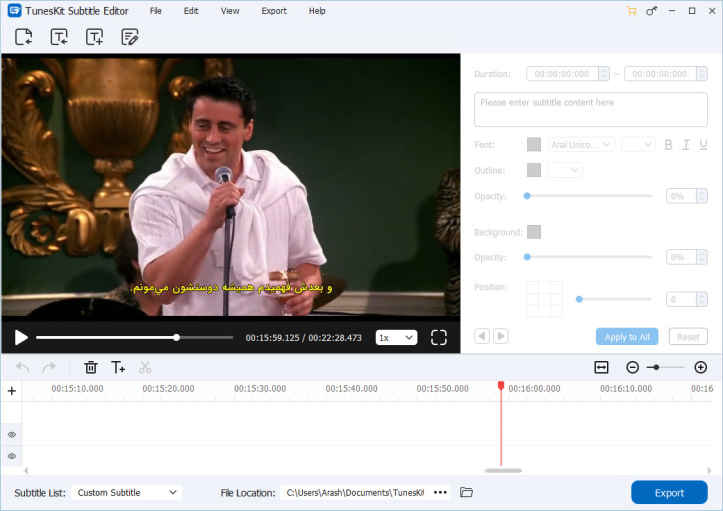Open the subtitle edit pencil icon
Image resolution: width=723 pixels, height=511 pixels.
click(x=129, y=37)
